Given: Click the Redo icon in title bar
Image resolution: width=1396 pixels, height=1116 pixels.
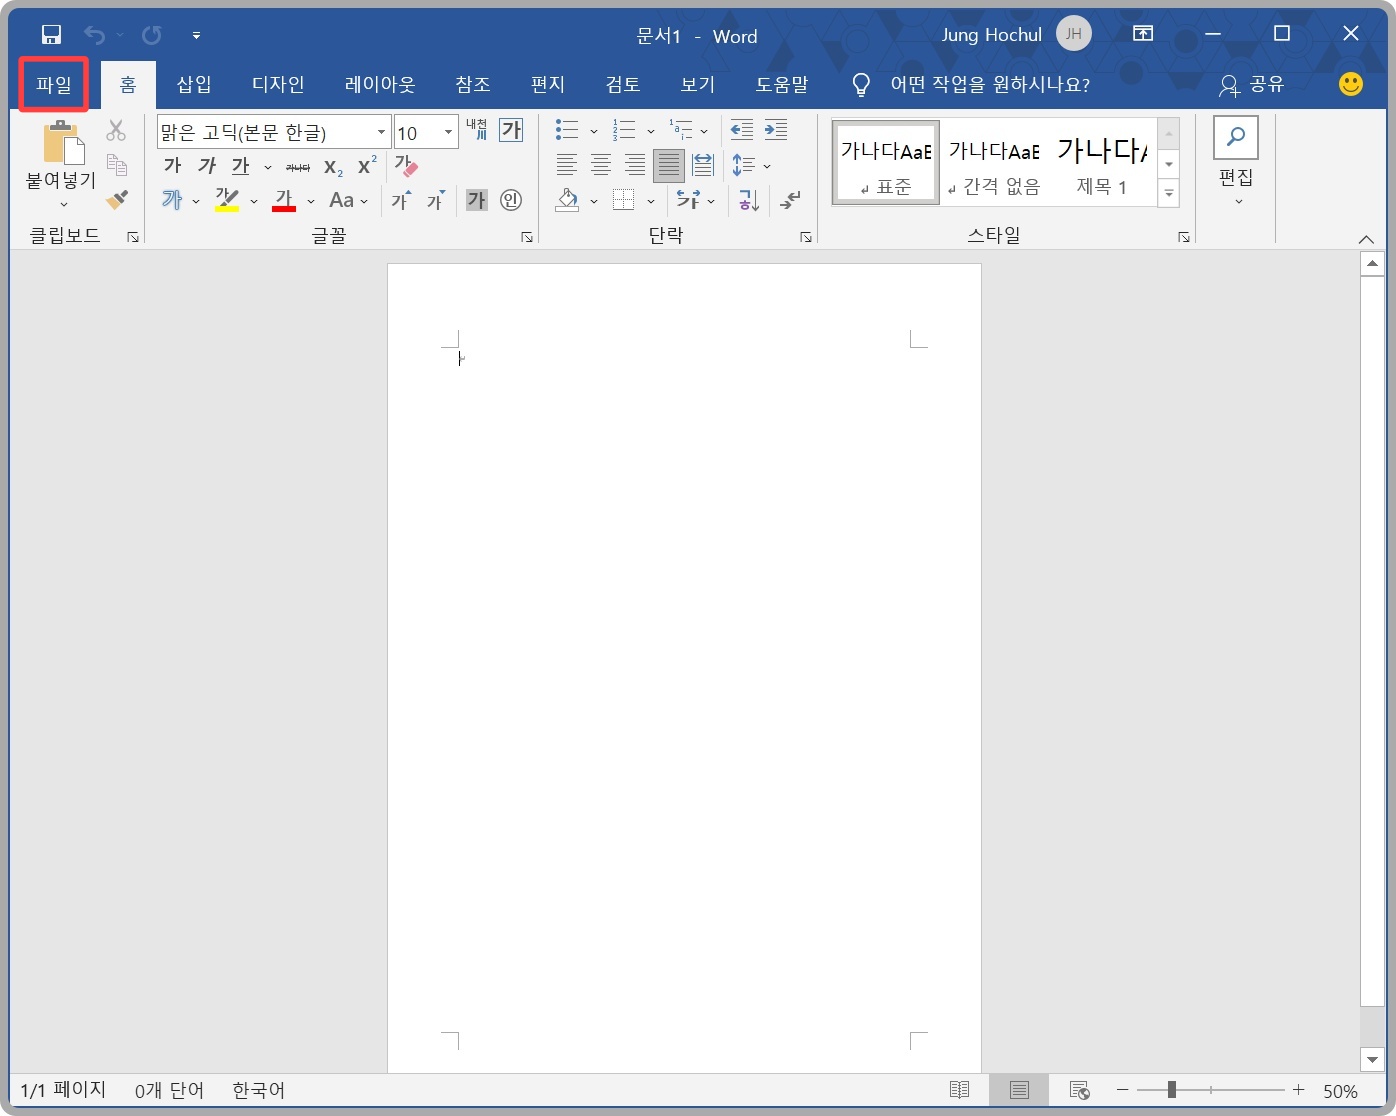Looking at the screenshot, I should point(152,35).
